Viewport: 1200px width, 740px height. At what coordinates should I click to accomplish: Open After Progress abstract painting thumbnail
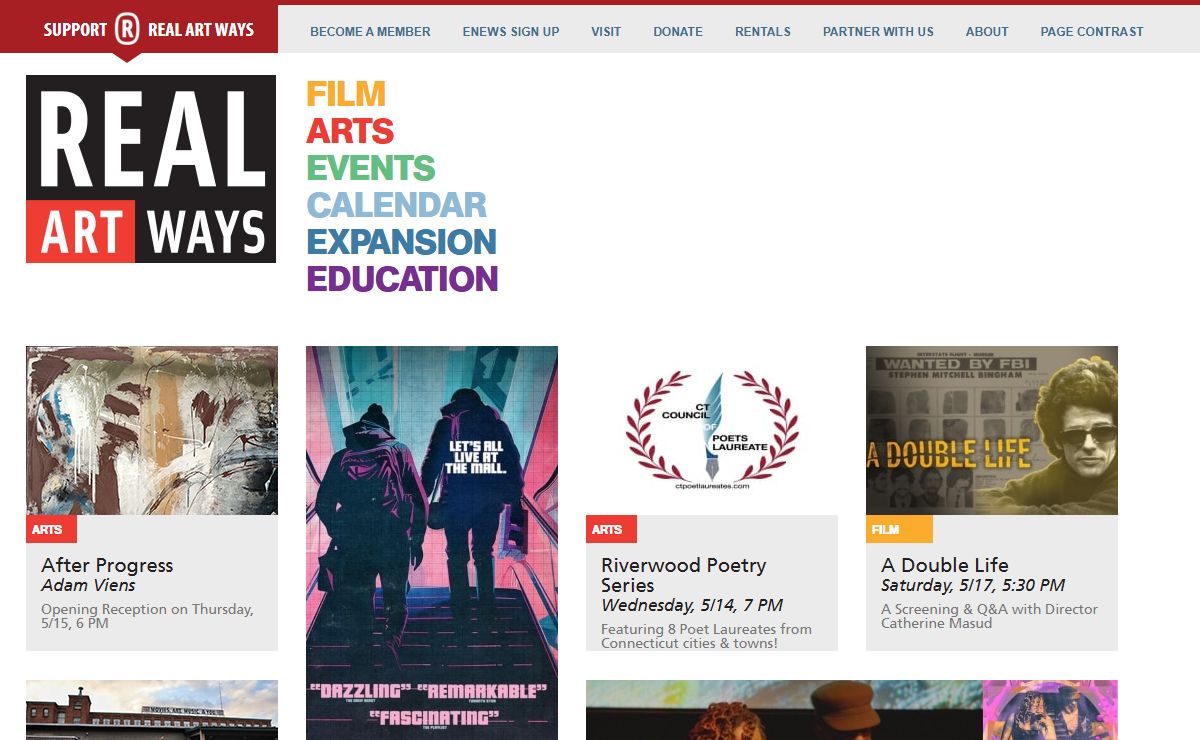pos(152,431)
